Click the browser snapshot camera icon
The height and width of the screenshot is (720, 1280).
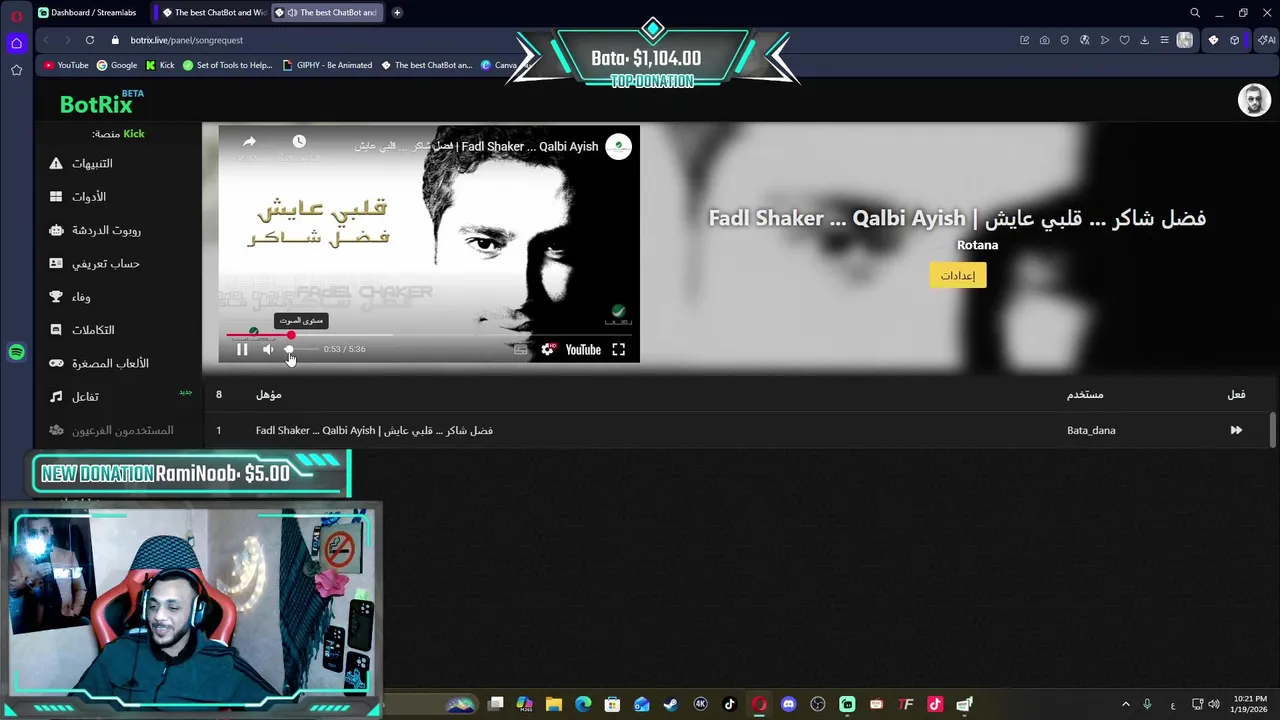click(1044, 40)
